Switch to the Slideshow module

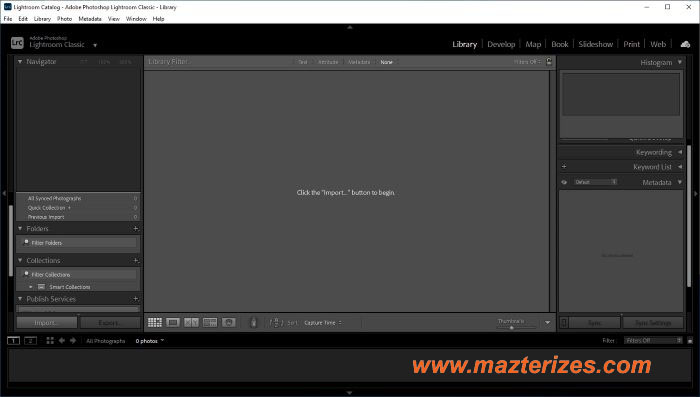tap(596, 44)
